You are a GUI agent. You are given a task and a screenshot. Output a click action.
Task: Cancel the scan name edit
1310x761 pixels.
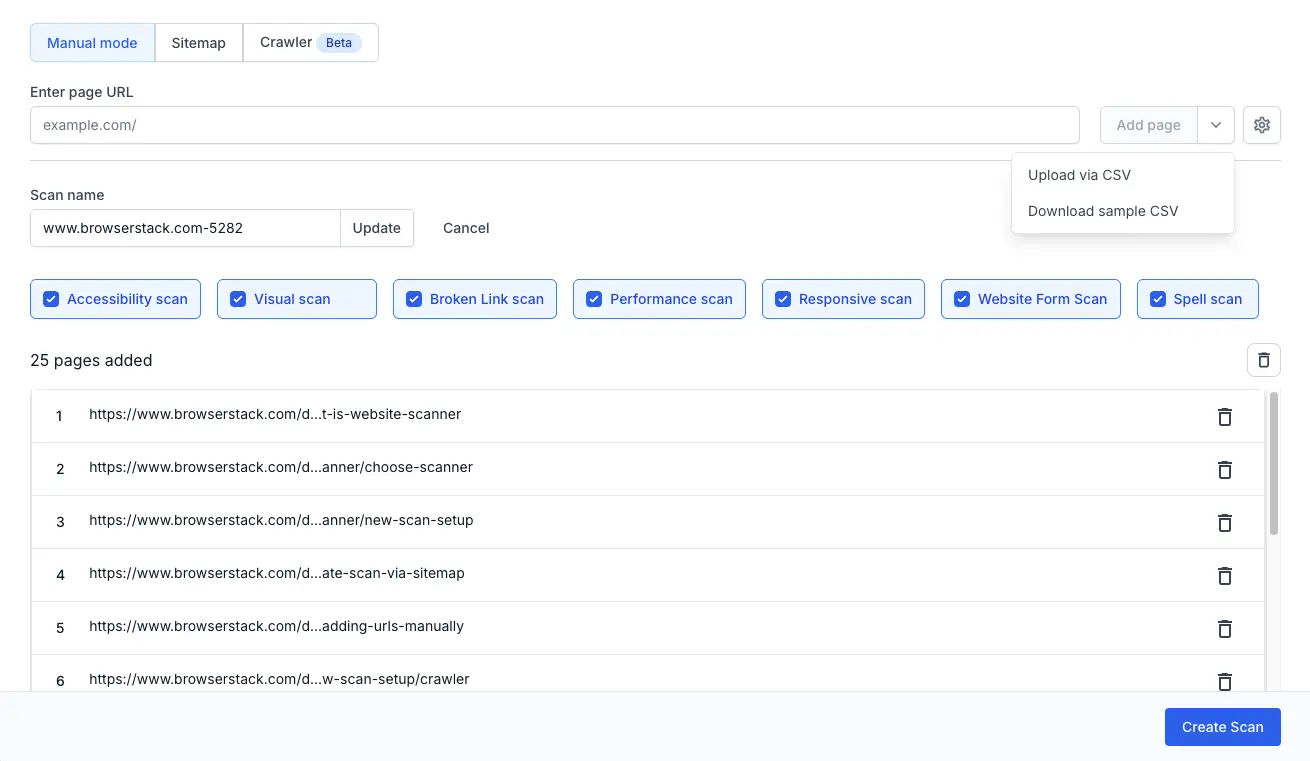point(465,227)
